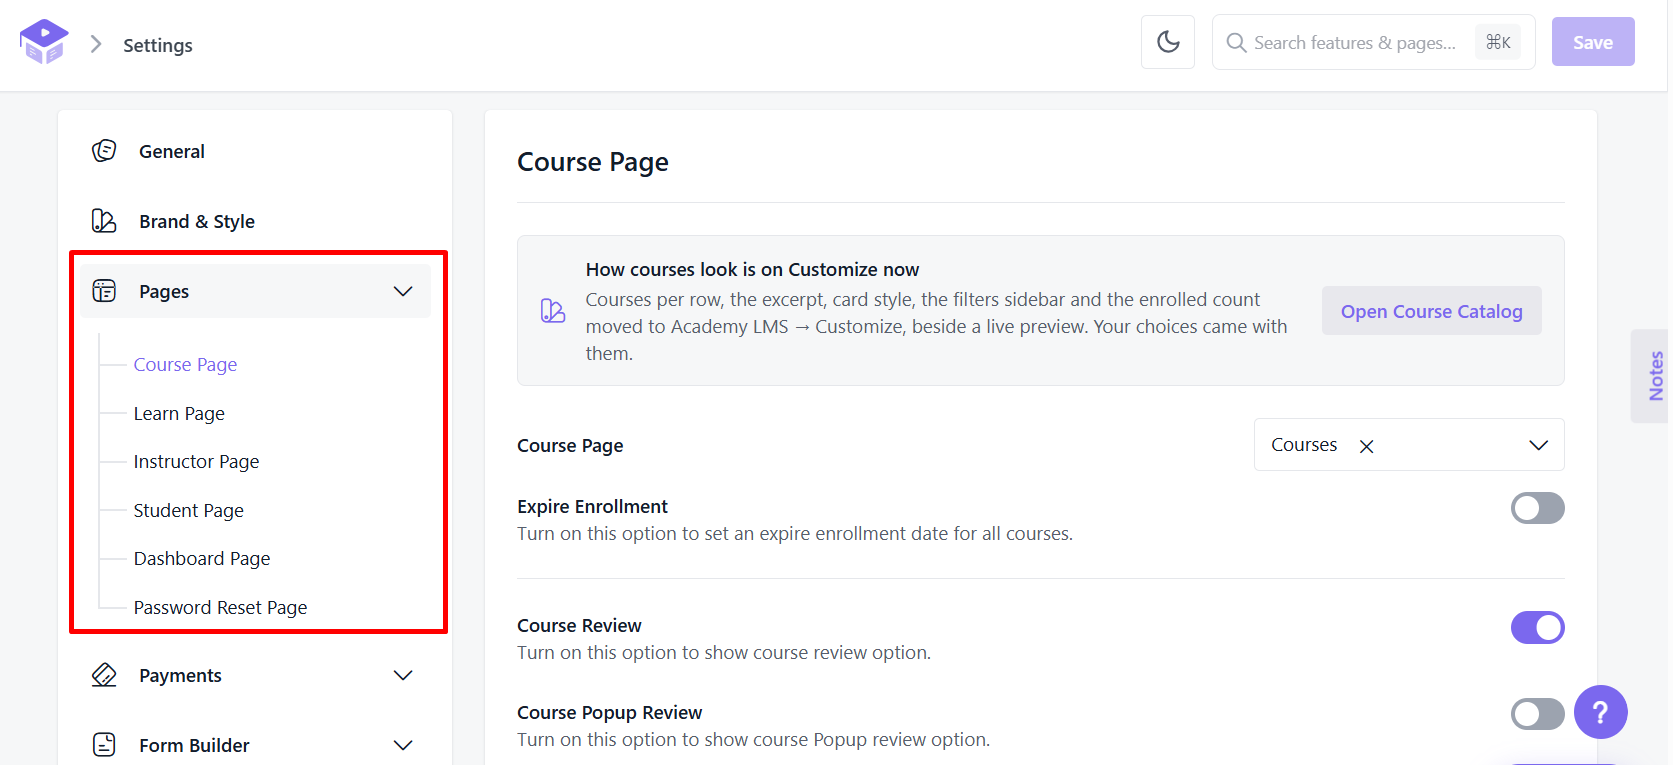Click the Pages section icon
Viewport: 1673px width, 765px height.
click(x=104, y=291)
